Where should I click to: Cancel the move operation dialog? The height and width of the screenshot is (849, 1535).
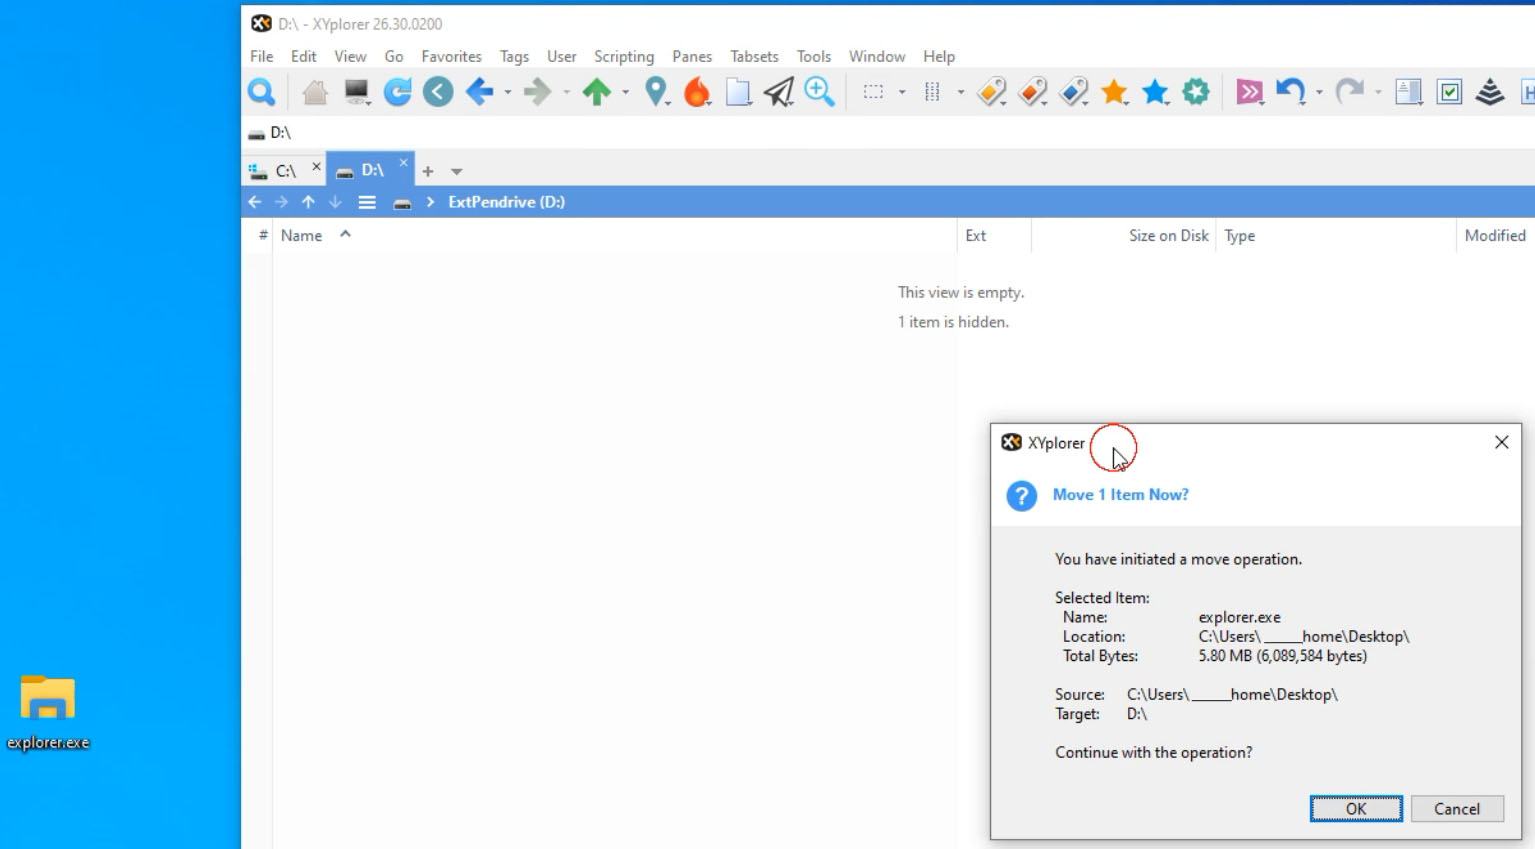[x=1457, y=808]
